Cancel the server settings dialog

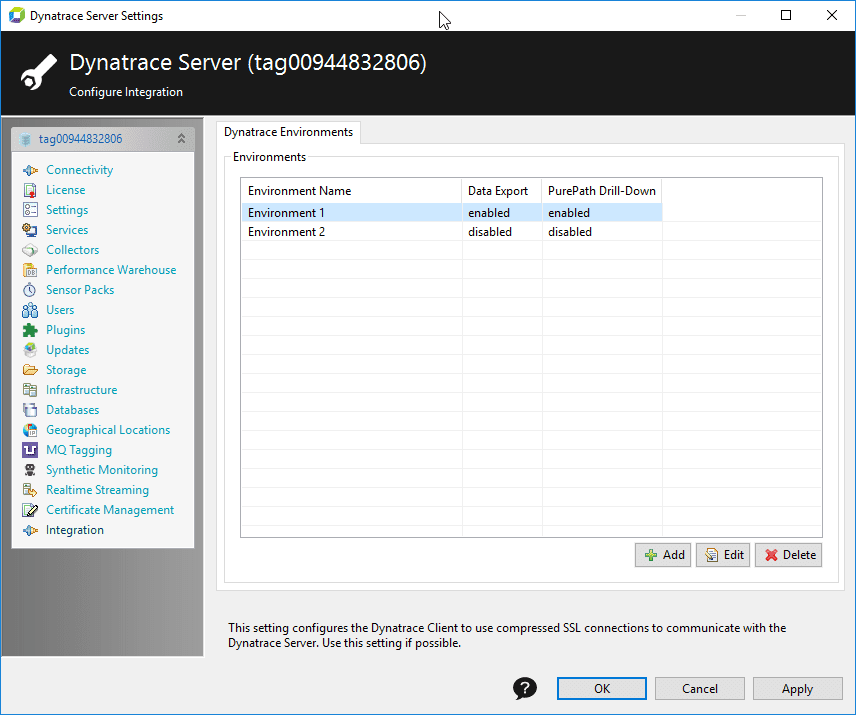point(700,689)
